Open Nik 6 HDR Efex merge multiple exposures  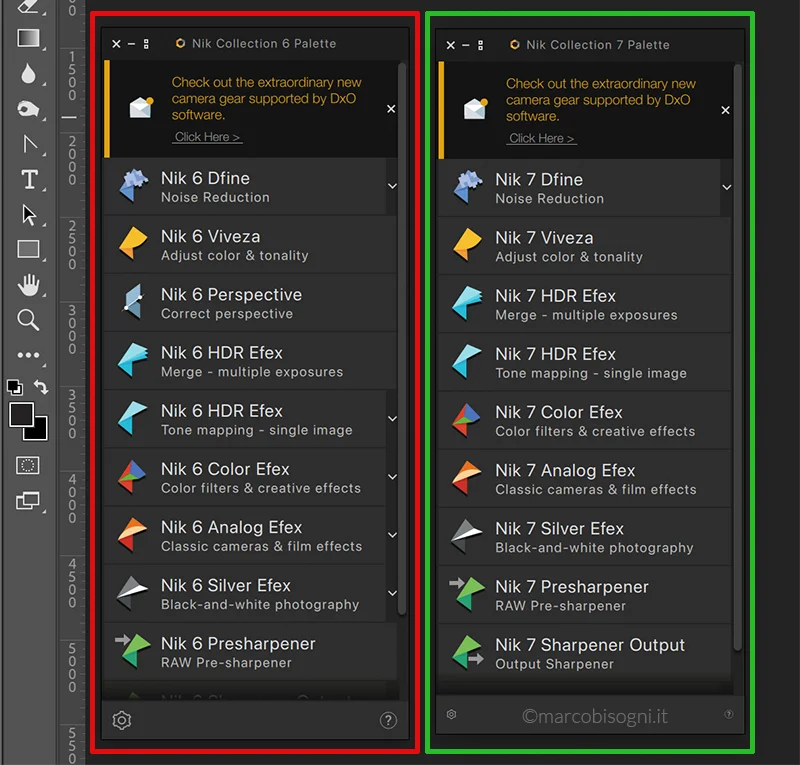point(250,361)
